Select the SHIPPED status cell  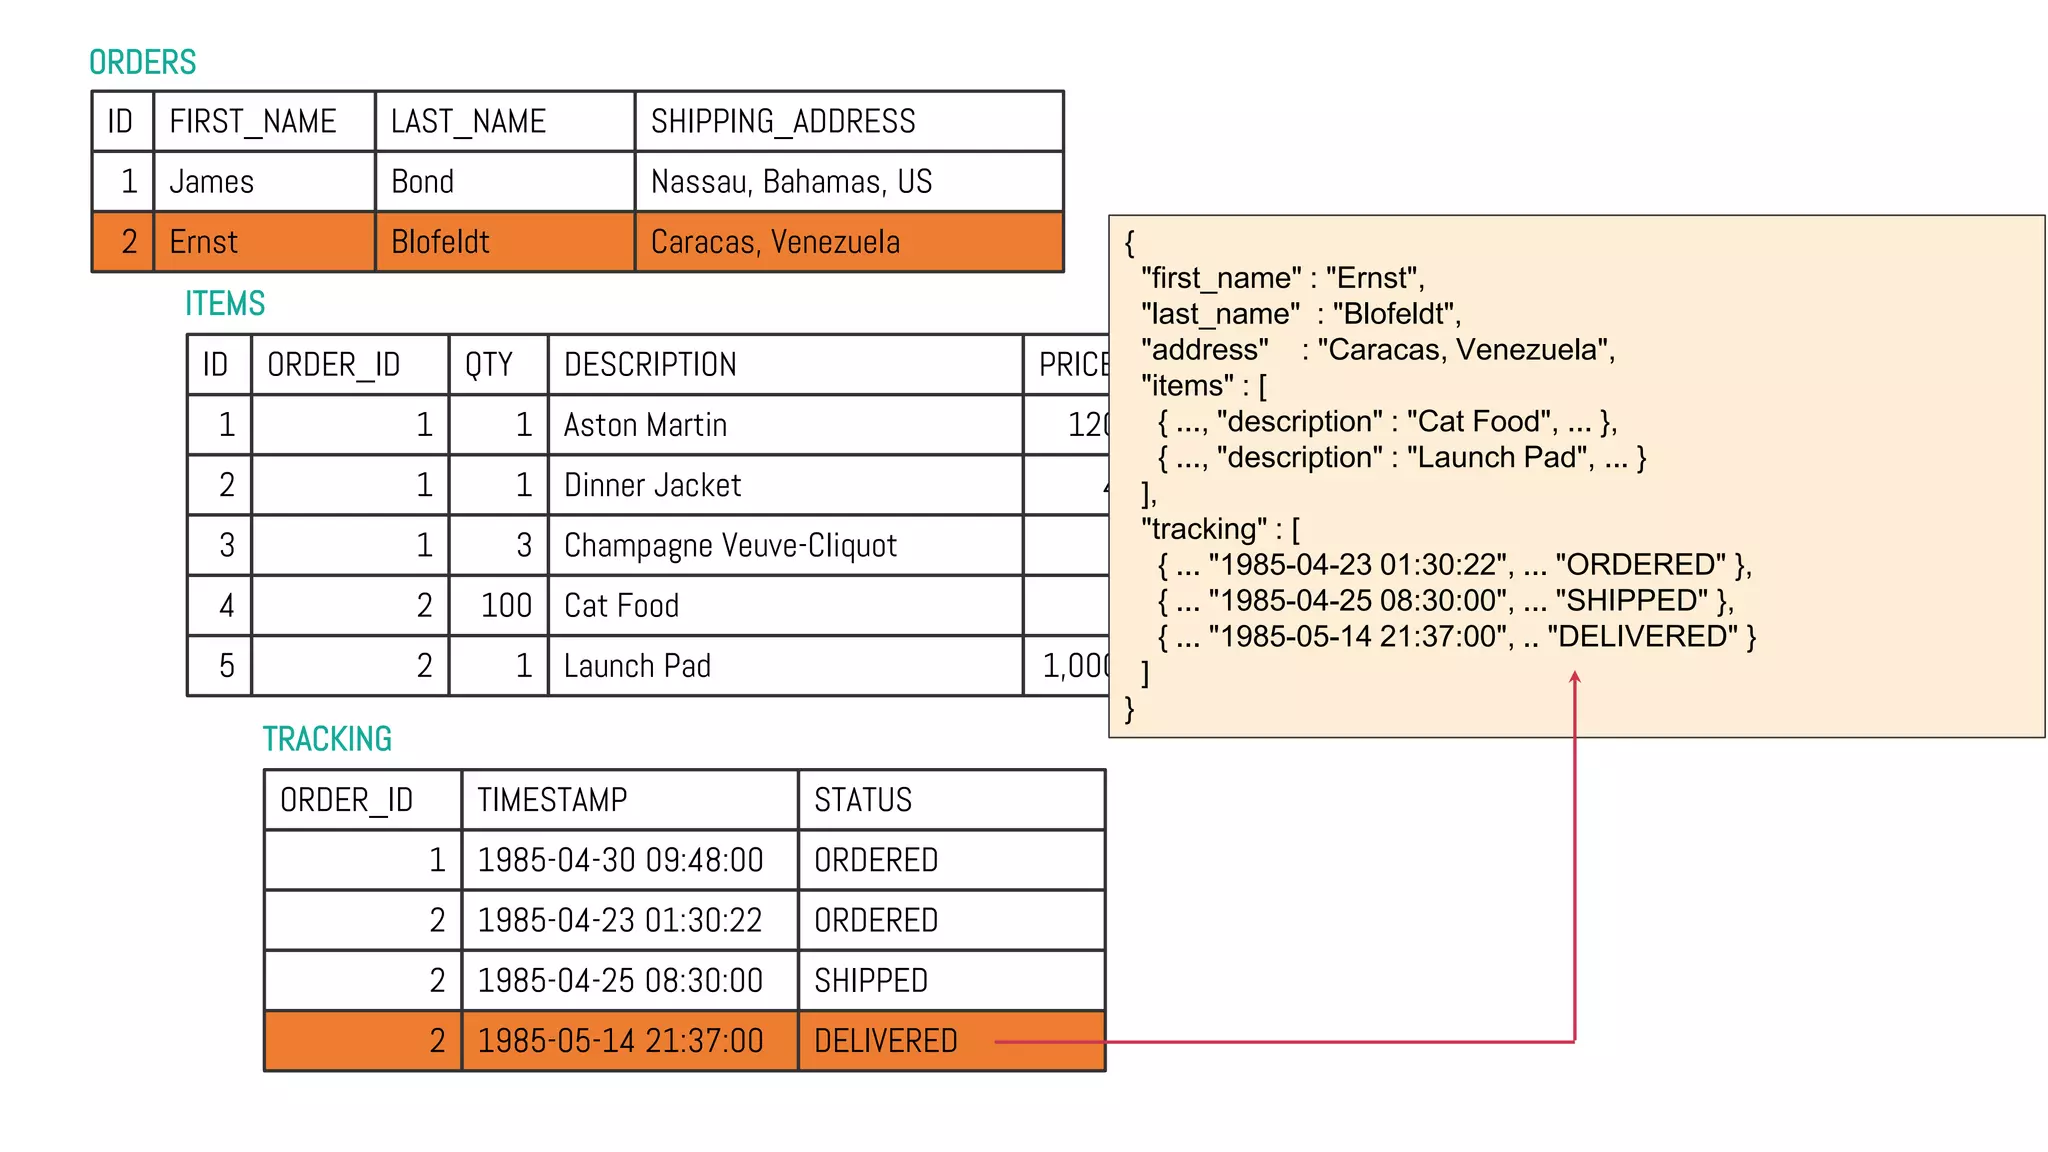871,981
